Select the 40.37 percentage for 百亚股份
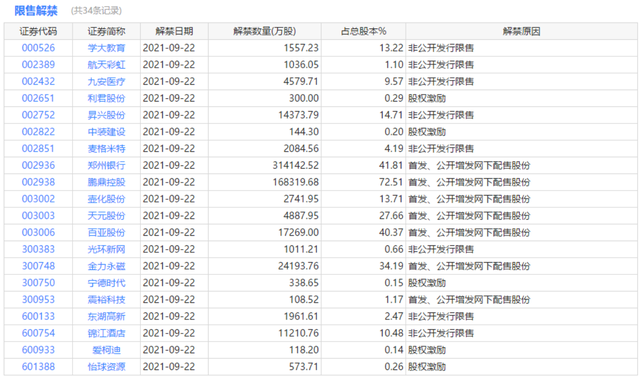This screenshot has width=640, height=378. [x=391, y=232]
